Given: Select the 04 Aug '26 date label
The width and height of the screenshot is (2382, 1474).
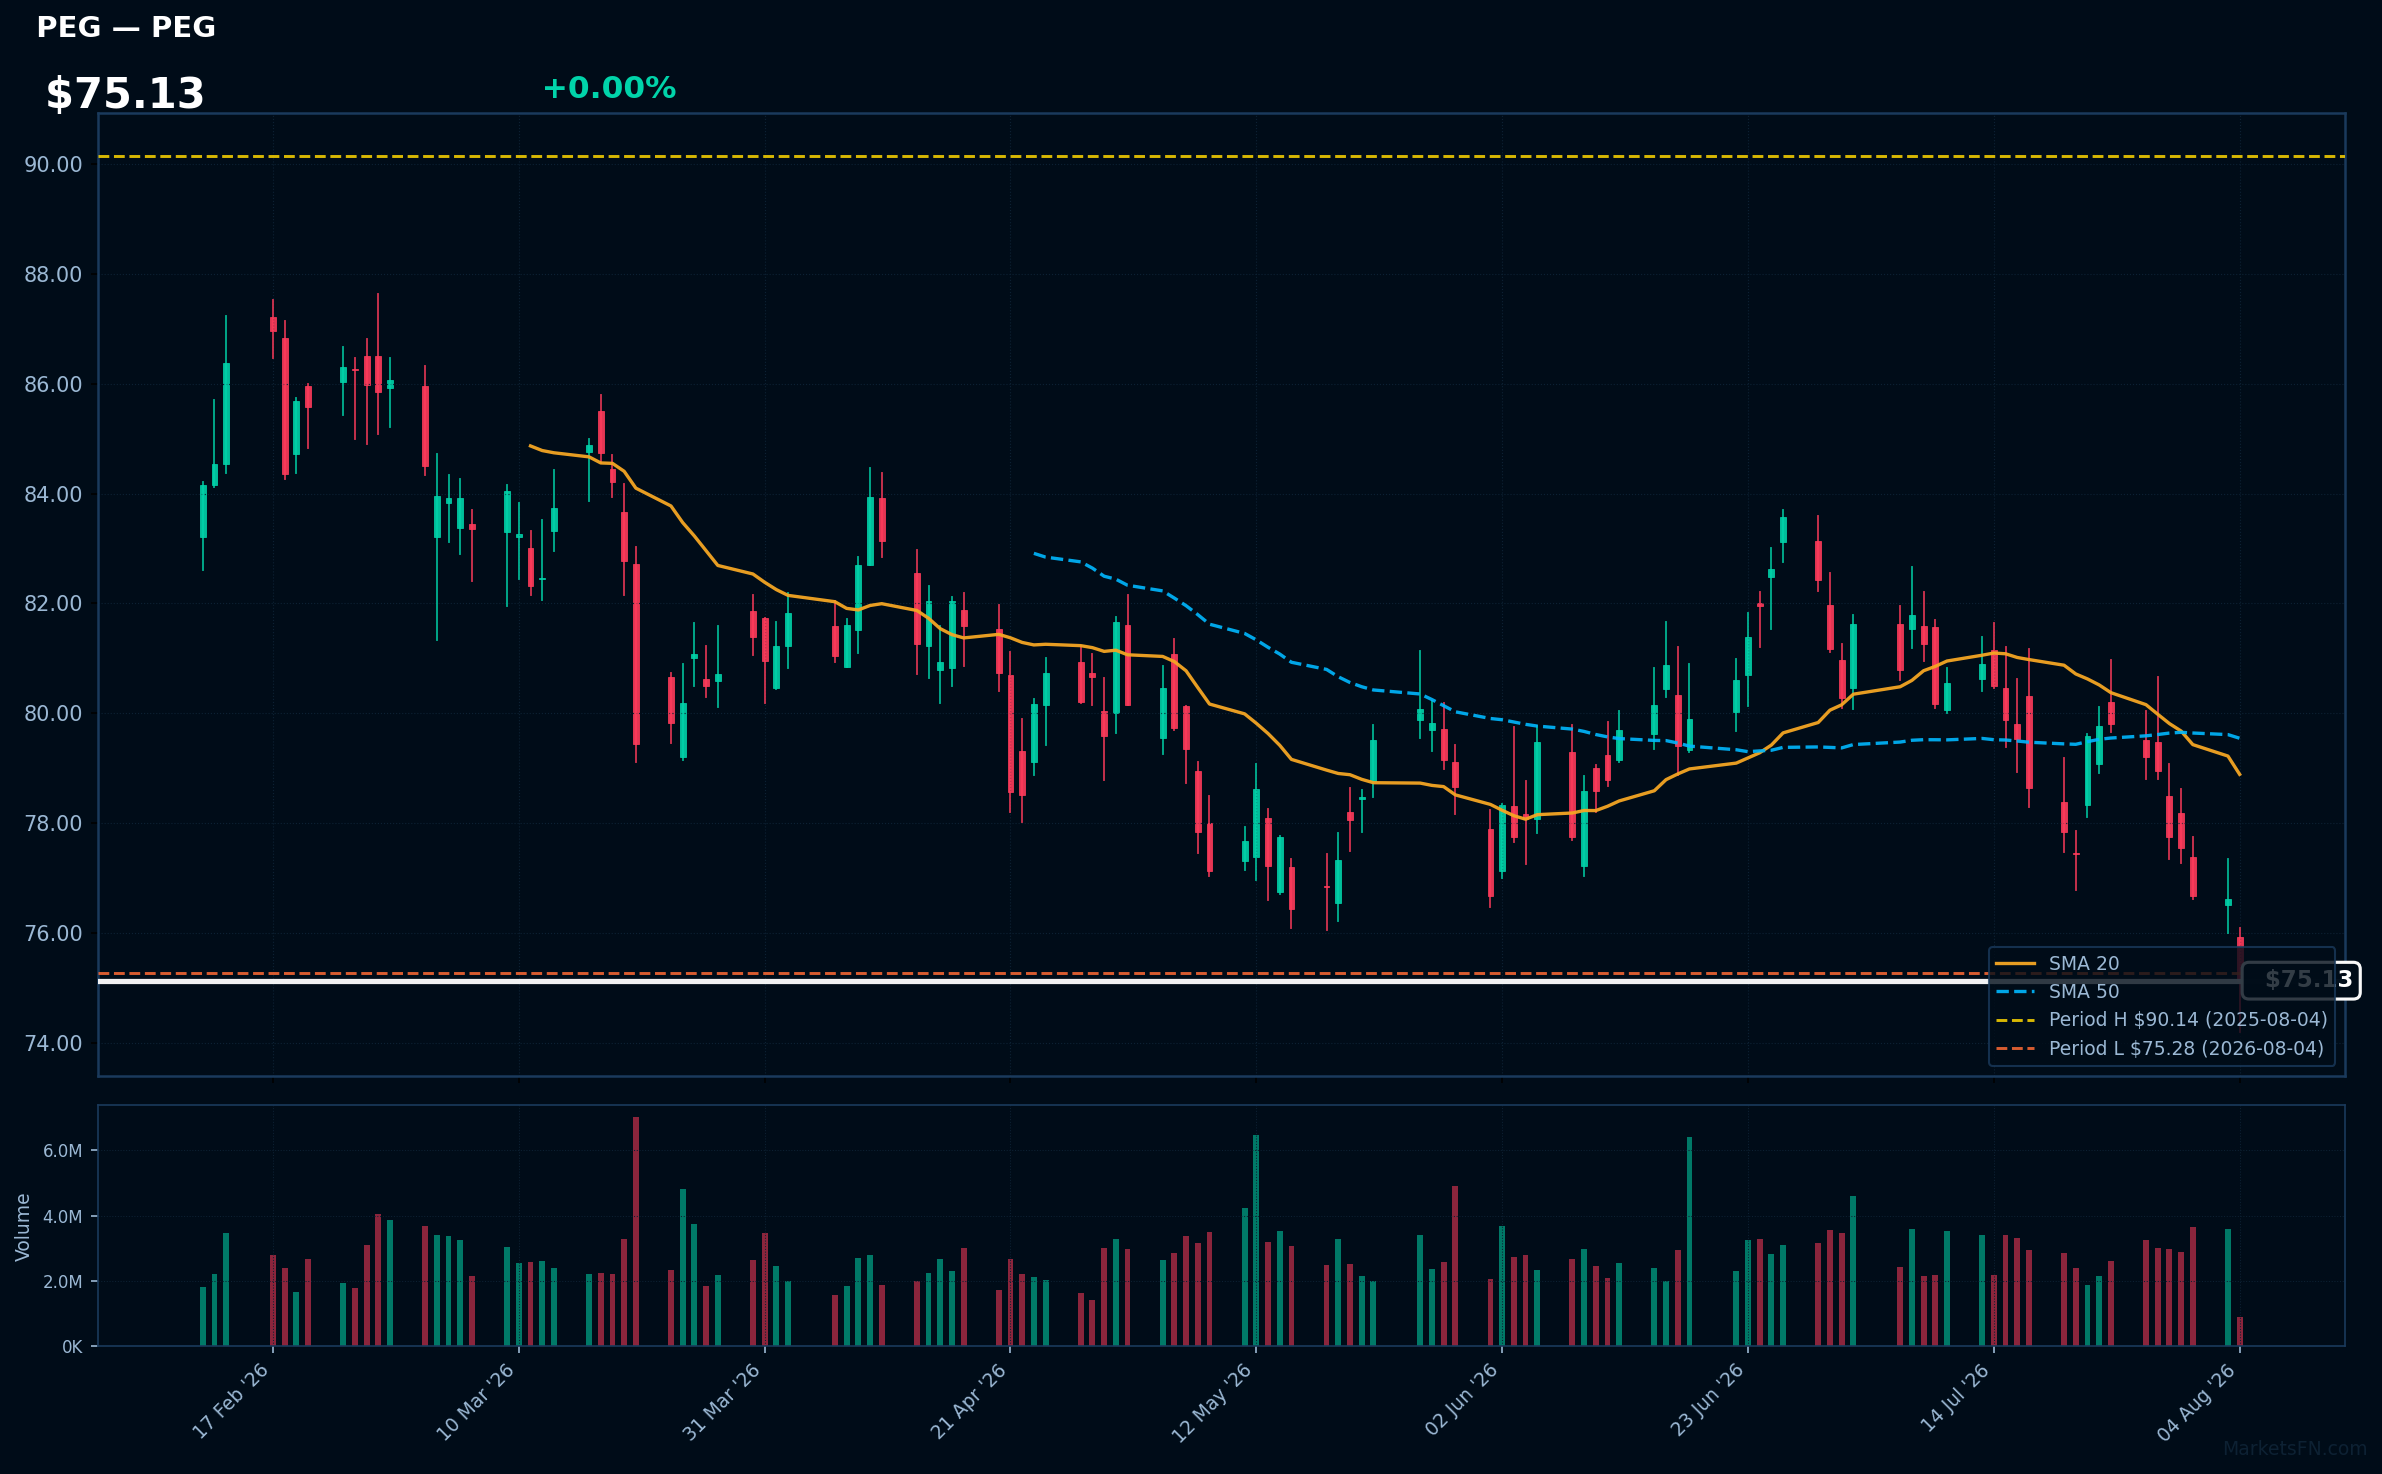Looking at the screenshot, I should (2197, 1402).
